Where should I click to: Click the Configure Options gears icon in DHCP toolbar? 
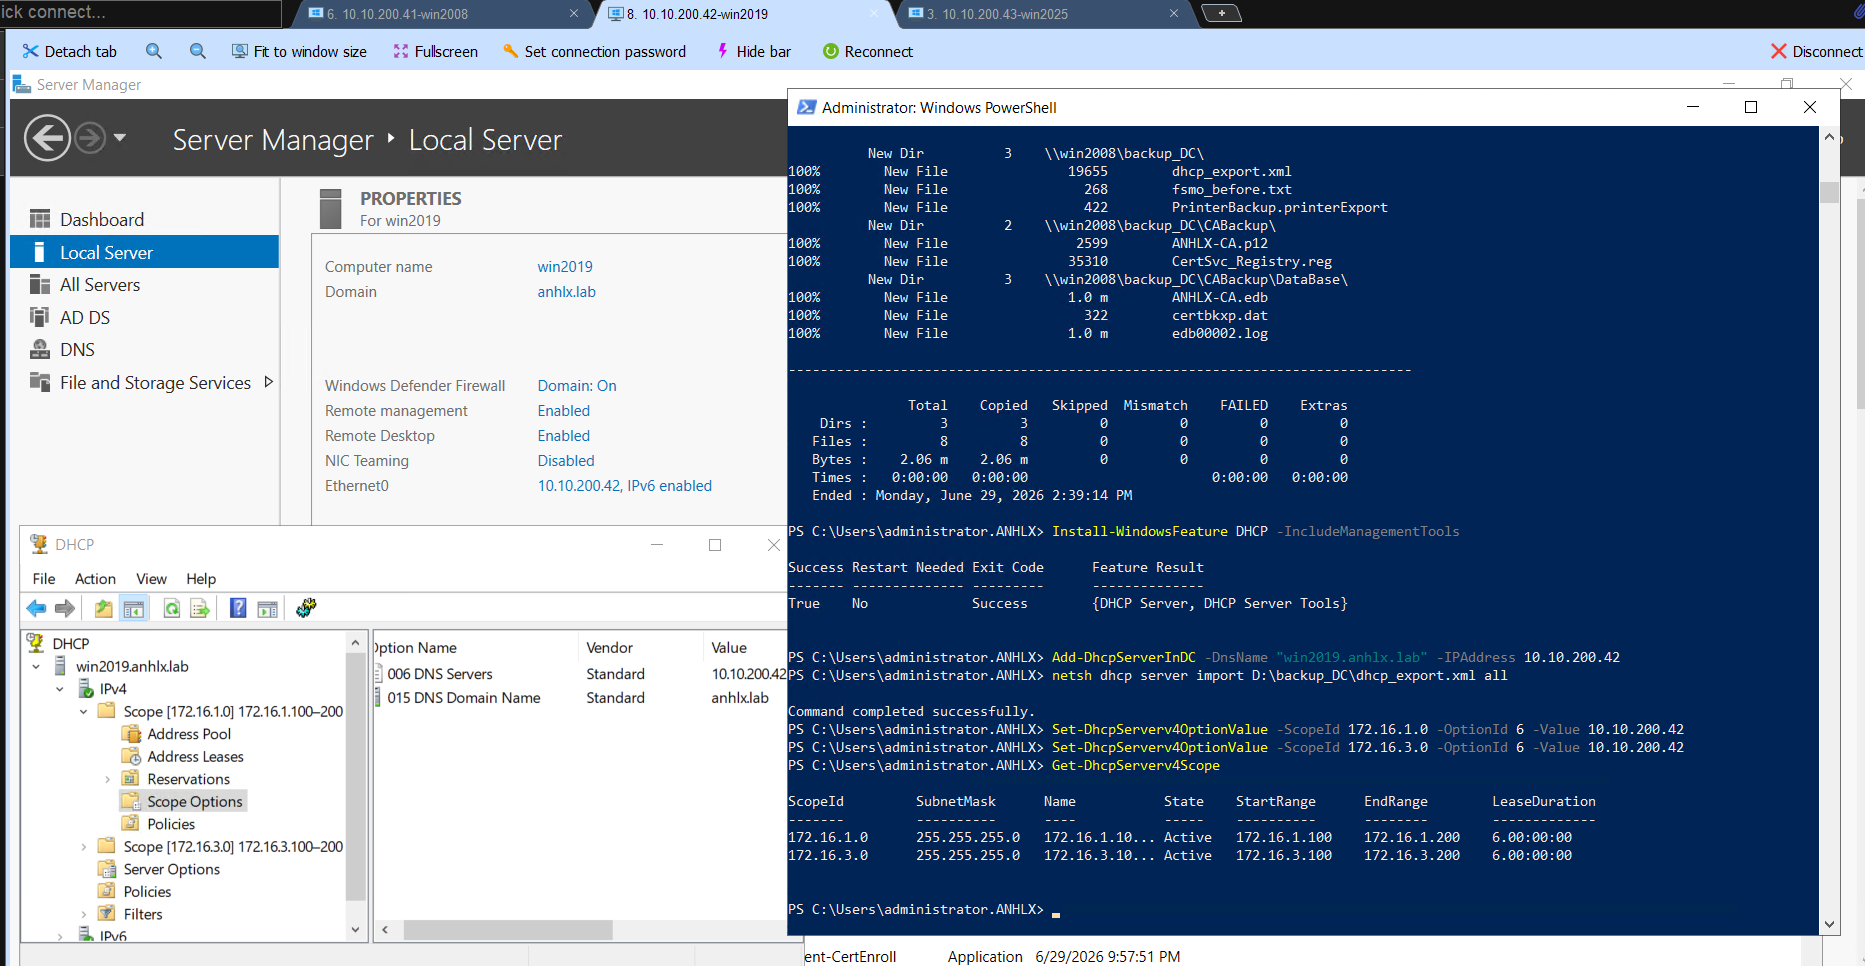[306, 608]
